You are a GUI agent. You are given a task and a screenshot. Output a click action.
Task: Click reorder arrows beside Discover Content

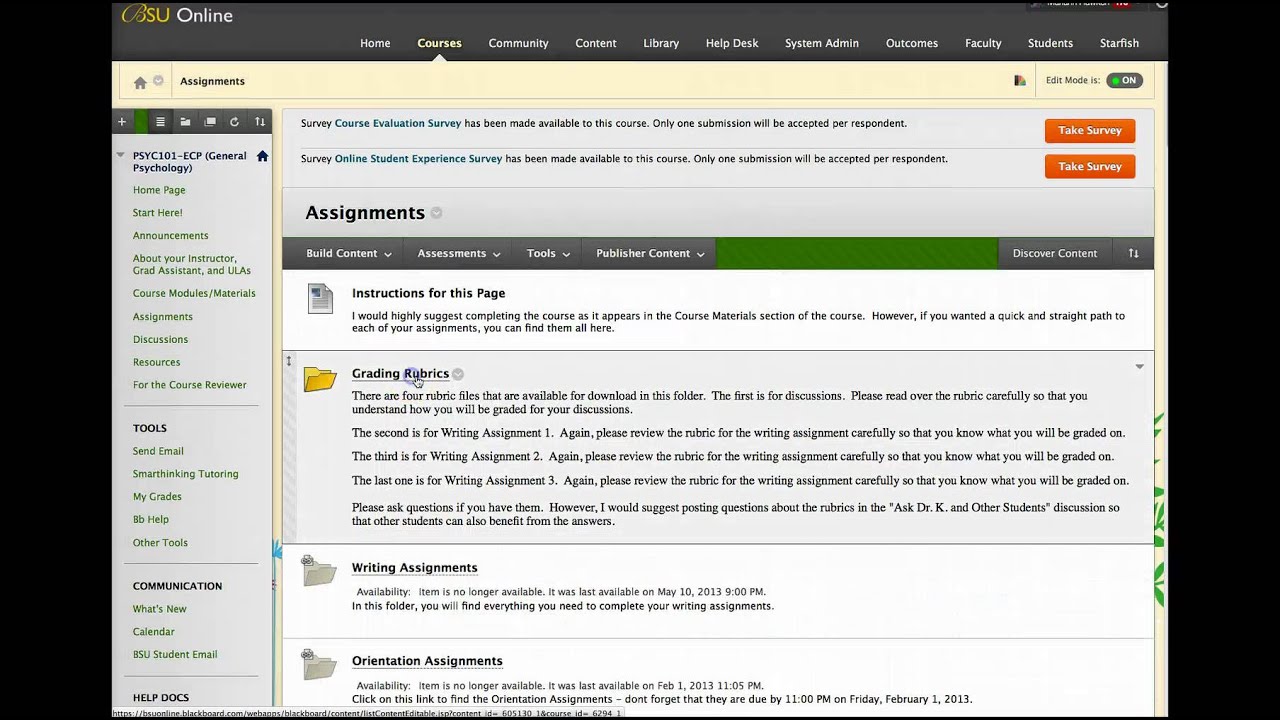tap(1133, 253)
